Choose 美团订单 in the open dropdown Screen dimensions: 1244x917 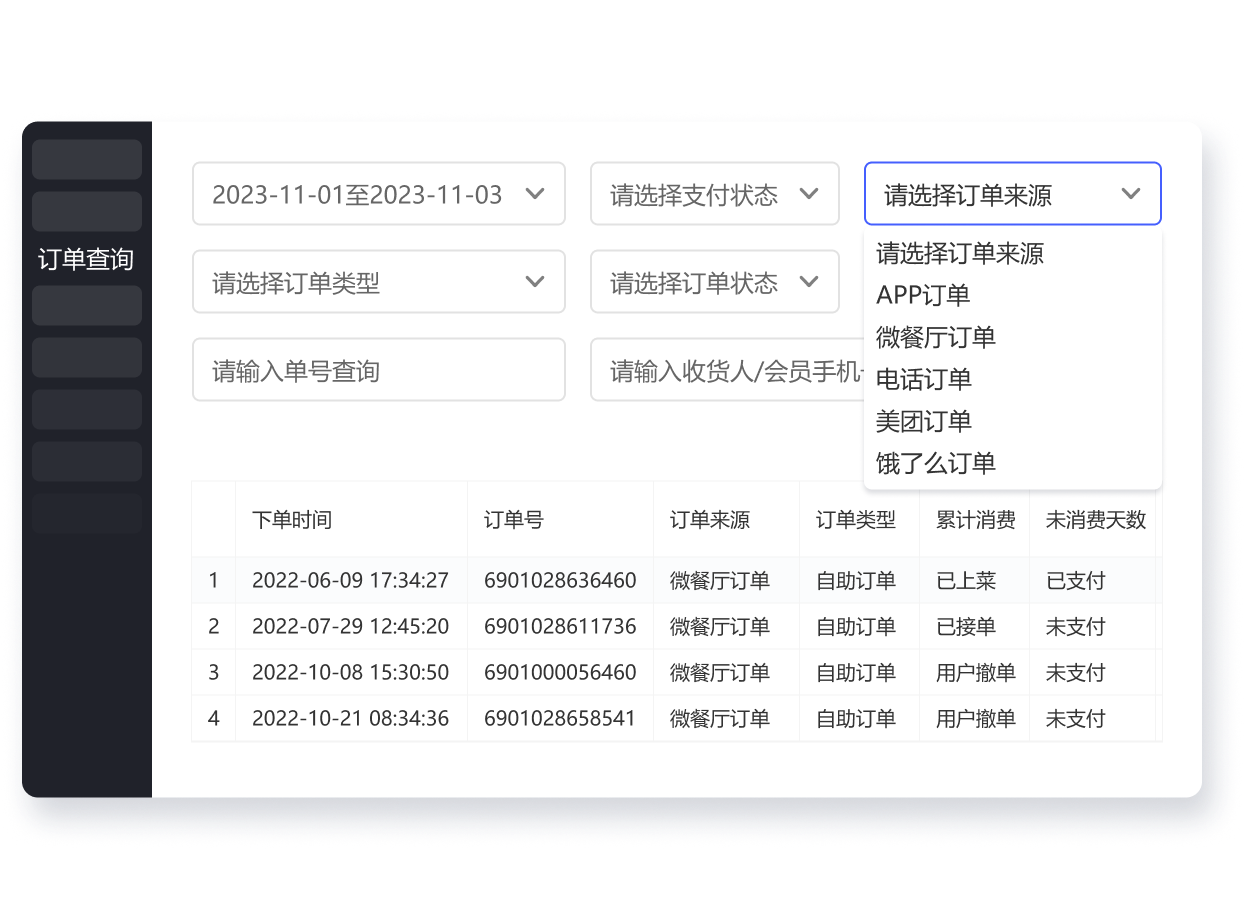tap(923, 421)
